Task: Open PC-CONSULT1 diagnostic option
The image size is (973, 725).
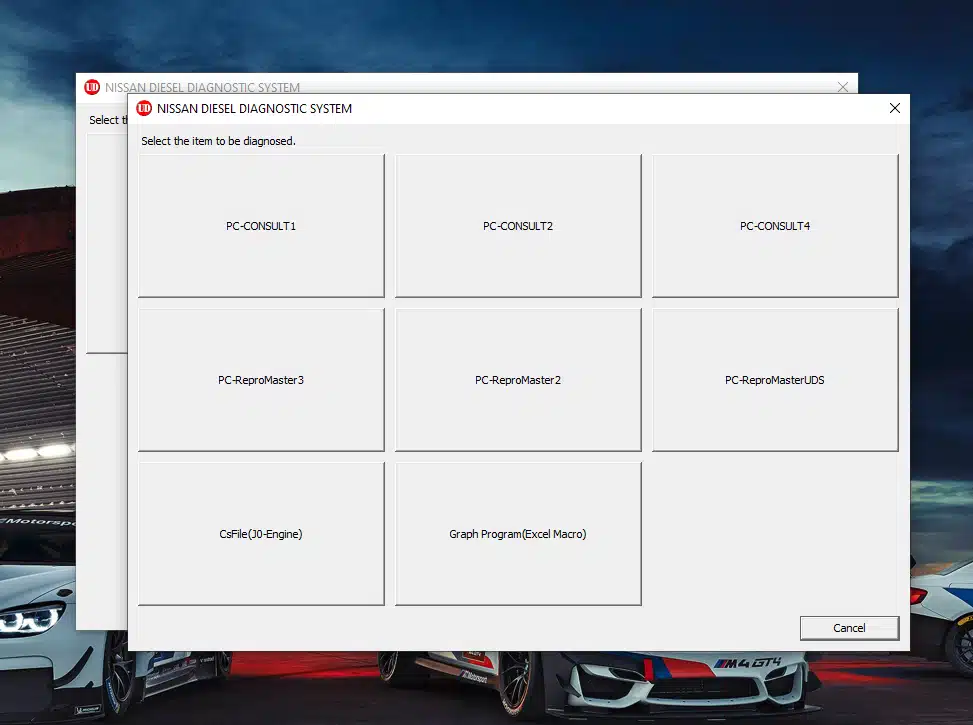Action: click(261, 226)
